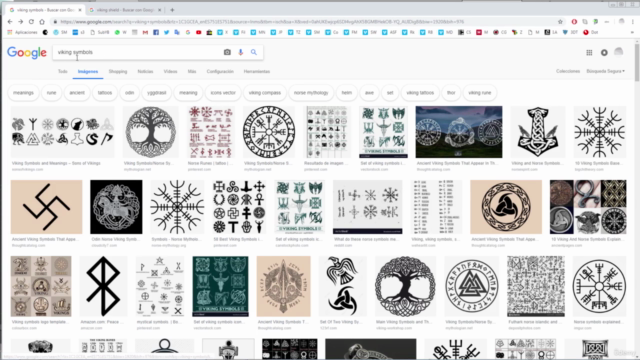This screenshot has width=640, height=360.
Task: Open the Sons of Vikings symbols image
Action: point(62,132)
